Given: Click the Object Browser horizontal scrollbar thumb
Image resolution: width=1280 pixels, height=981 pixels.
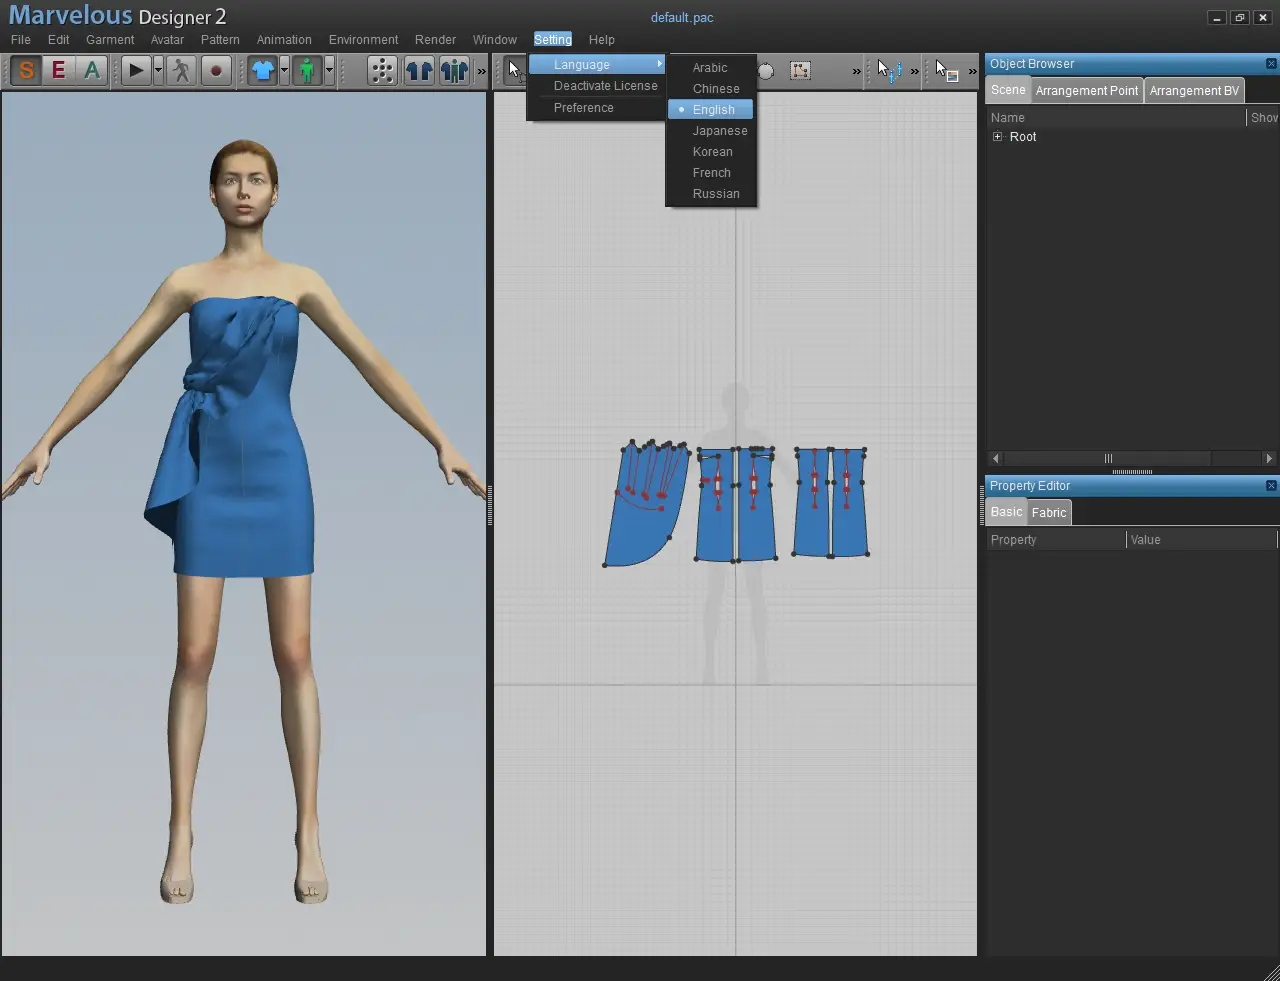Looking at the screenshot, I should click(1107, 458).
